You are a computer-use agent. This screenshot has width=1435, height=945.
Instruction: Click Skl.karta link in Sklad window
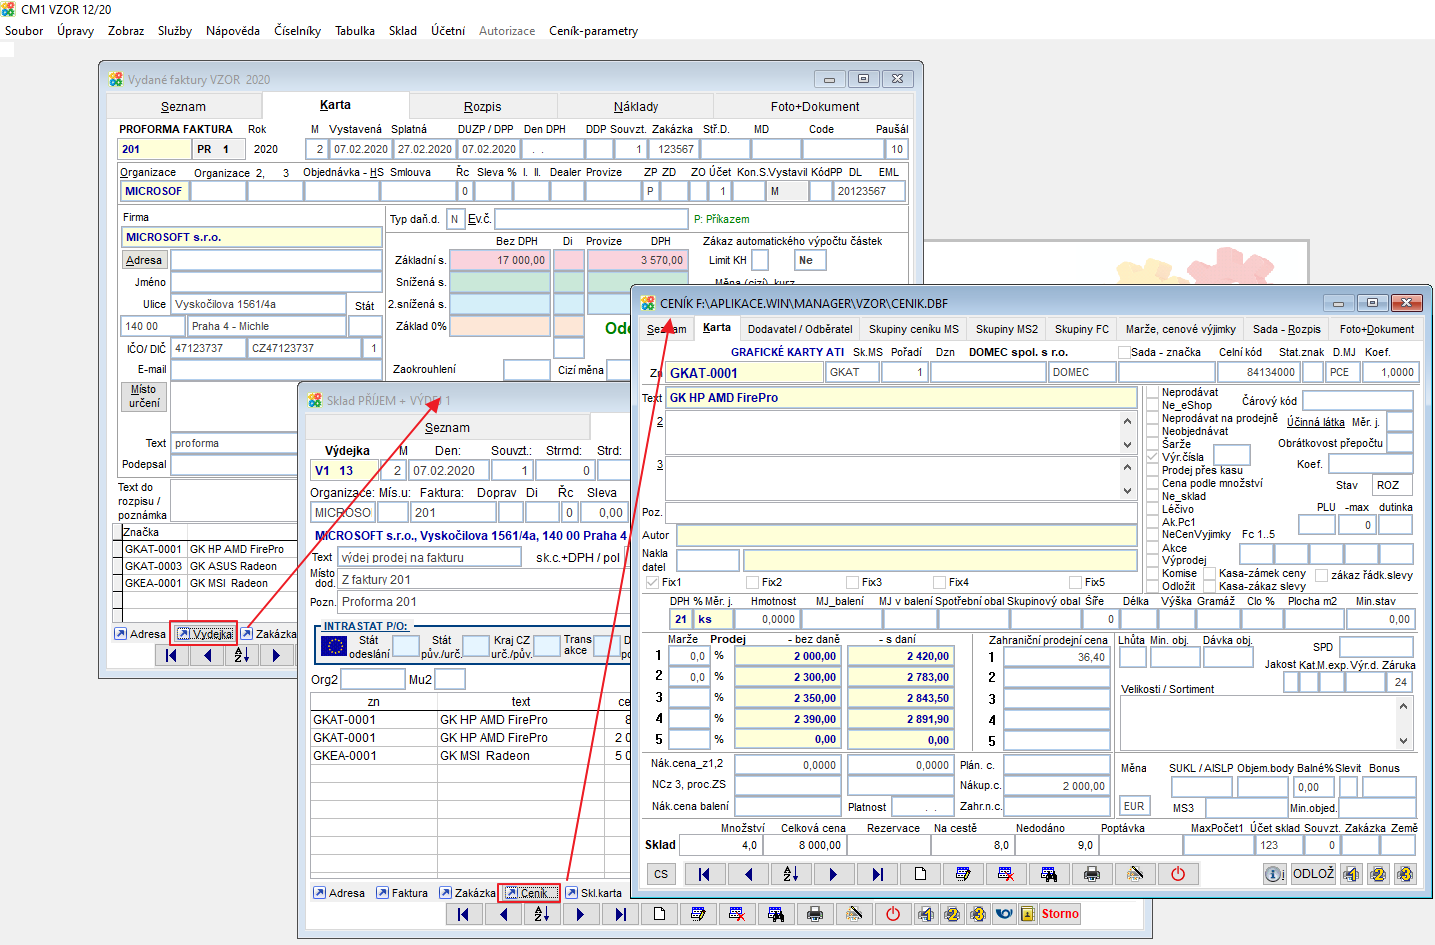(x=594, y=893)
